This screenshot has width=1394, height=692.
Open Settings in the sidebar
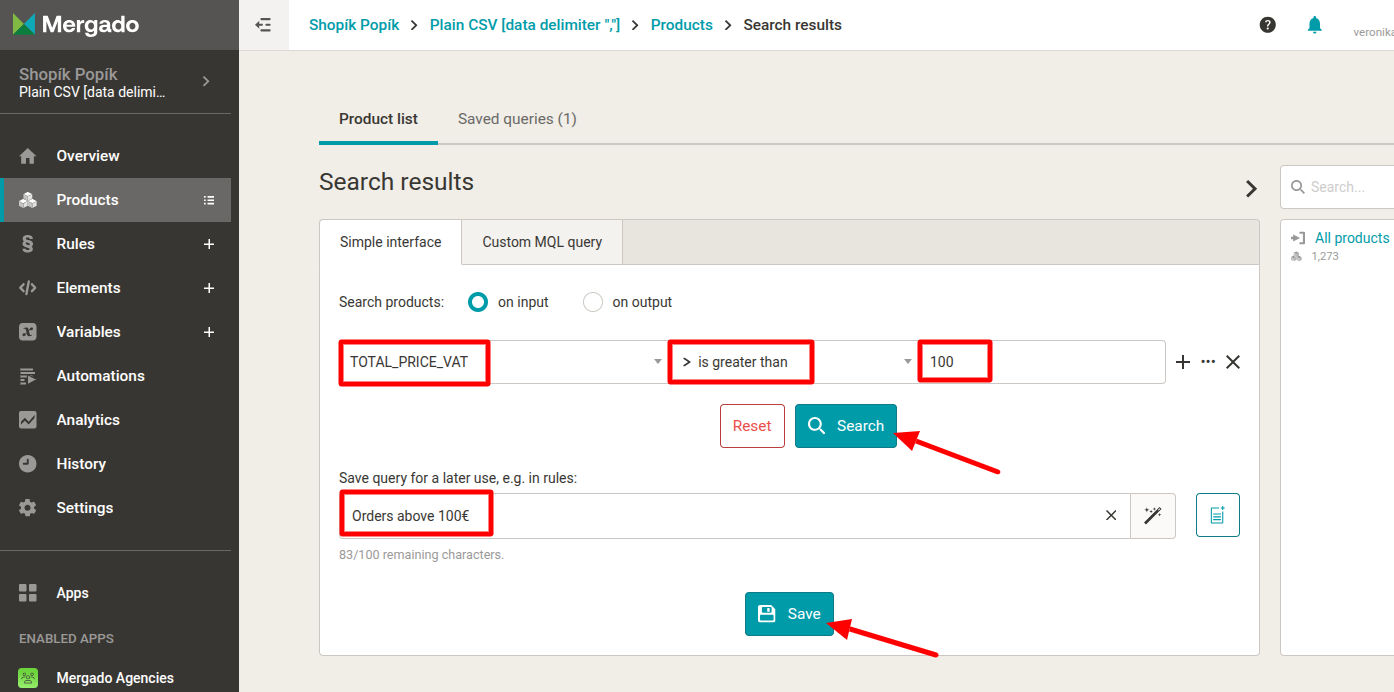click(x=115, y=508)
